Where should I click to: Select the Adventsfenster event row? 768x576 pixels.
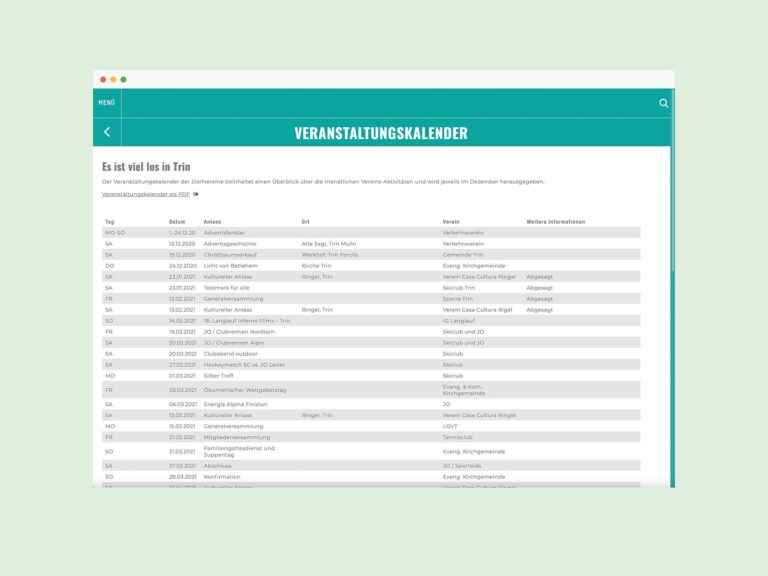[x=223, y=232]
